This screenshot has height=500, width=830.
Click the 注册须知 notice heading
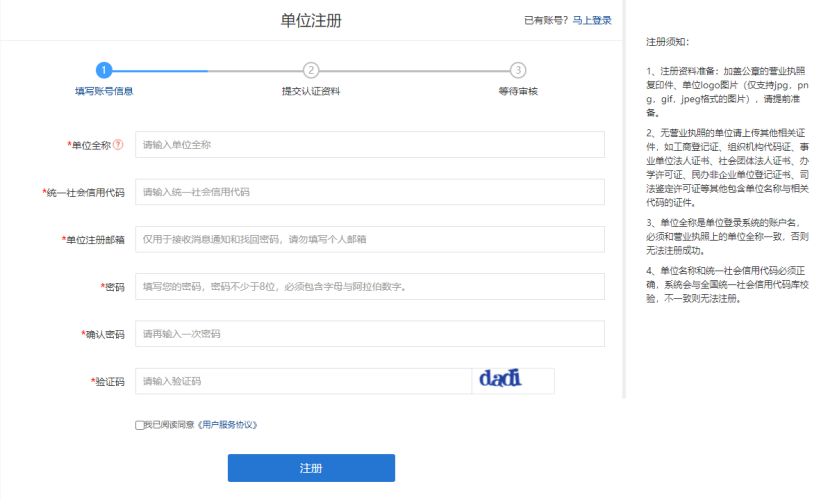pos(668,42)
